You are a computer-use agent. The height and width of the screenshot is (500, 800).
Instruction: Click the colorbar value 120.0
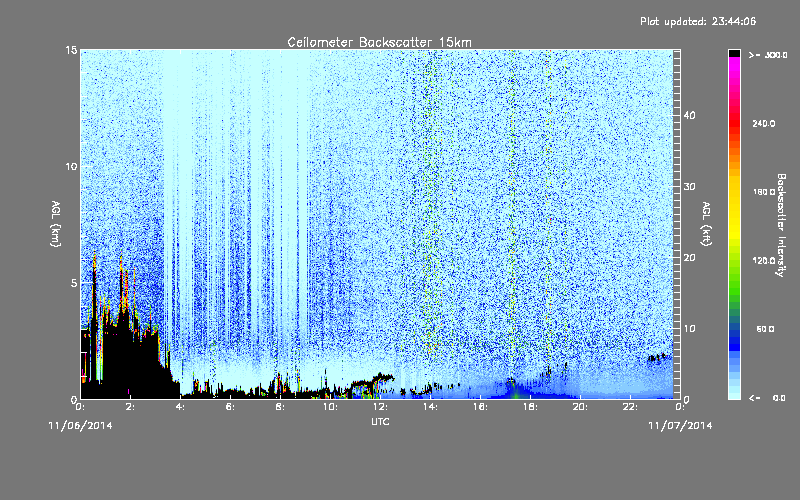point(764,261)
